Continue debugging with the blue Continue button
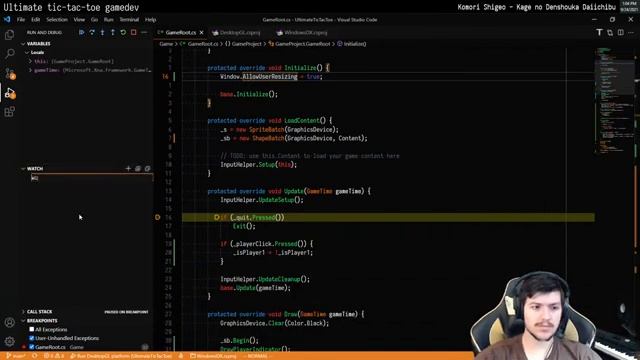 82,32
